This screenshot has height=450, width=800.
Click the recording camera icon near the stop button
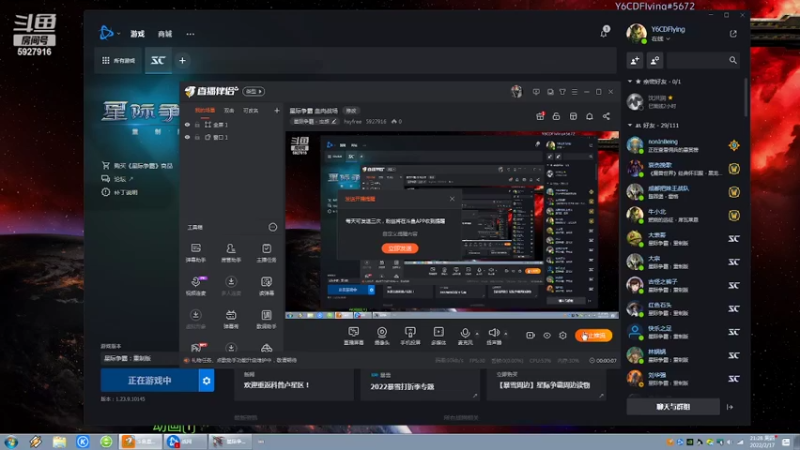click(x=530, y=335)
